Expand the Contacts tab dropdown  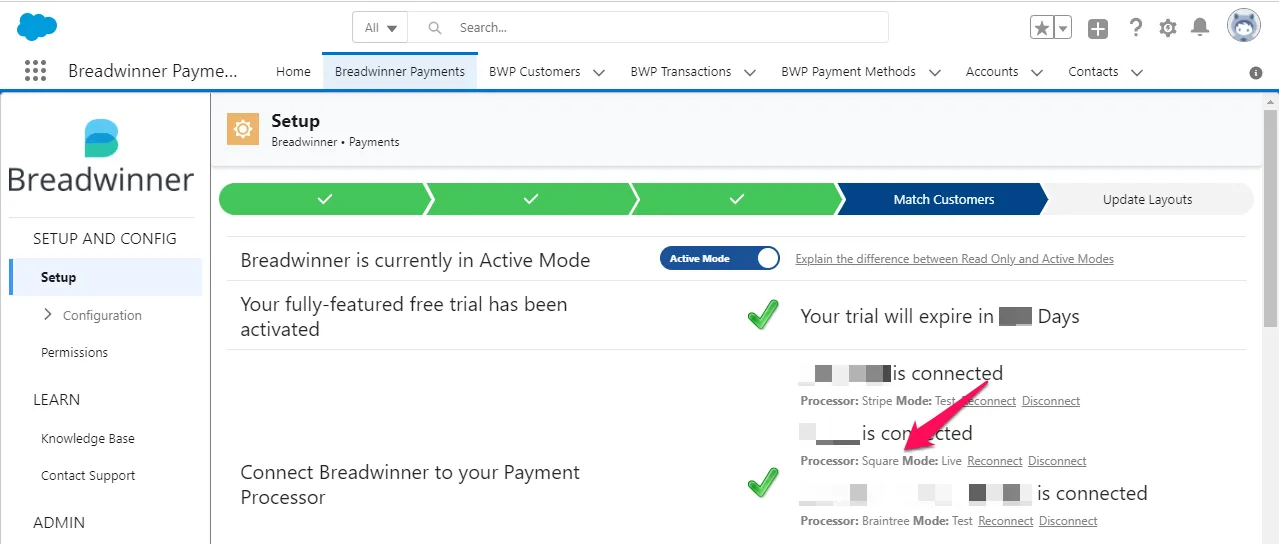1137,72
